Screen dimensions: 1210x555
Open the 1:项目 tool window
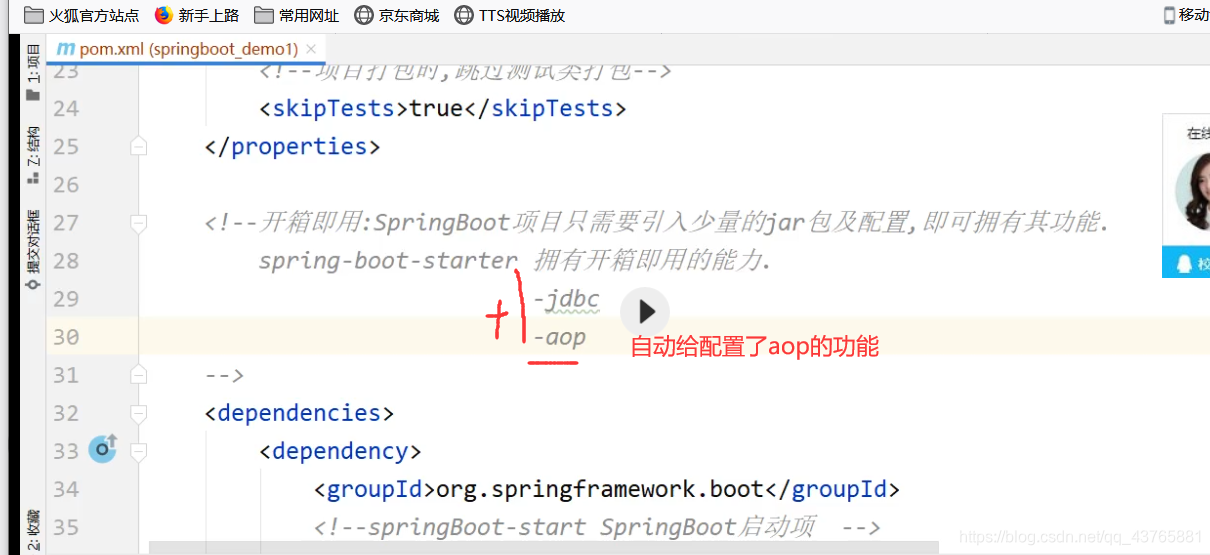pyautogui.click(x=33, y=72)
